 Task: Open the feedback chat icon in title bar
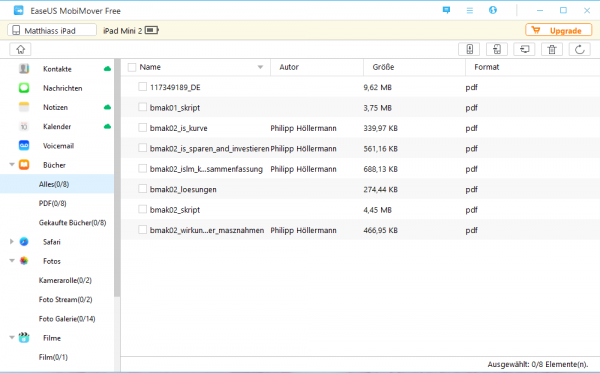click(446, 10)
